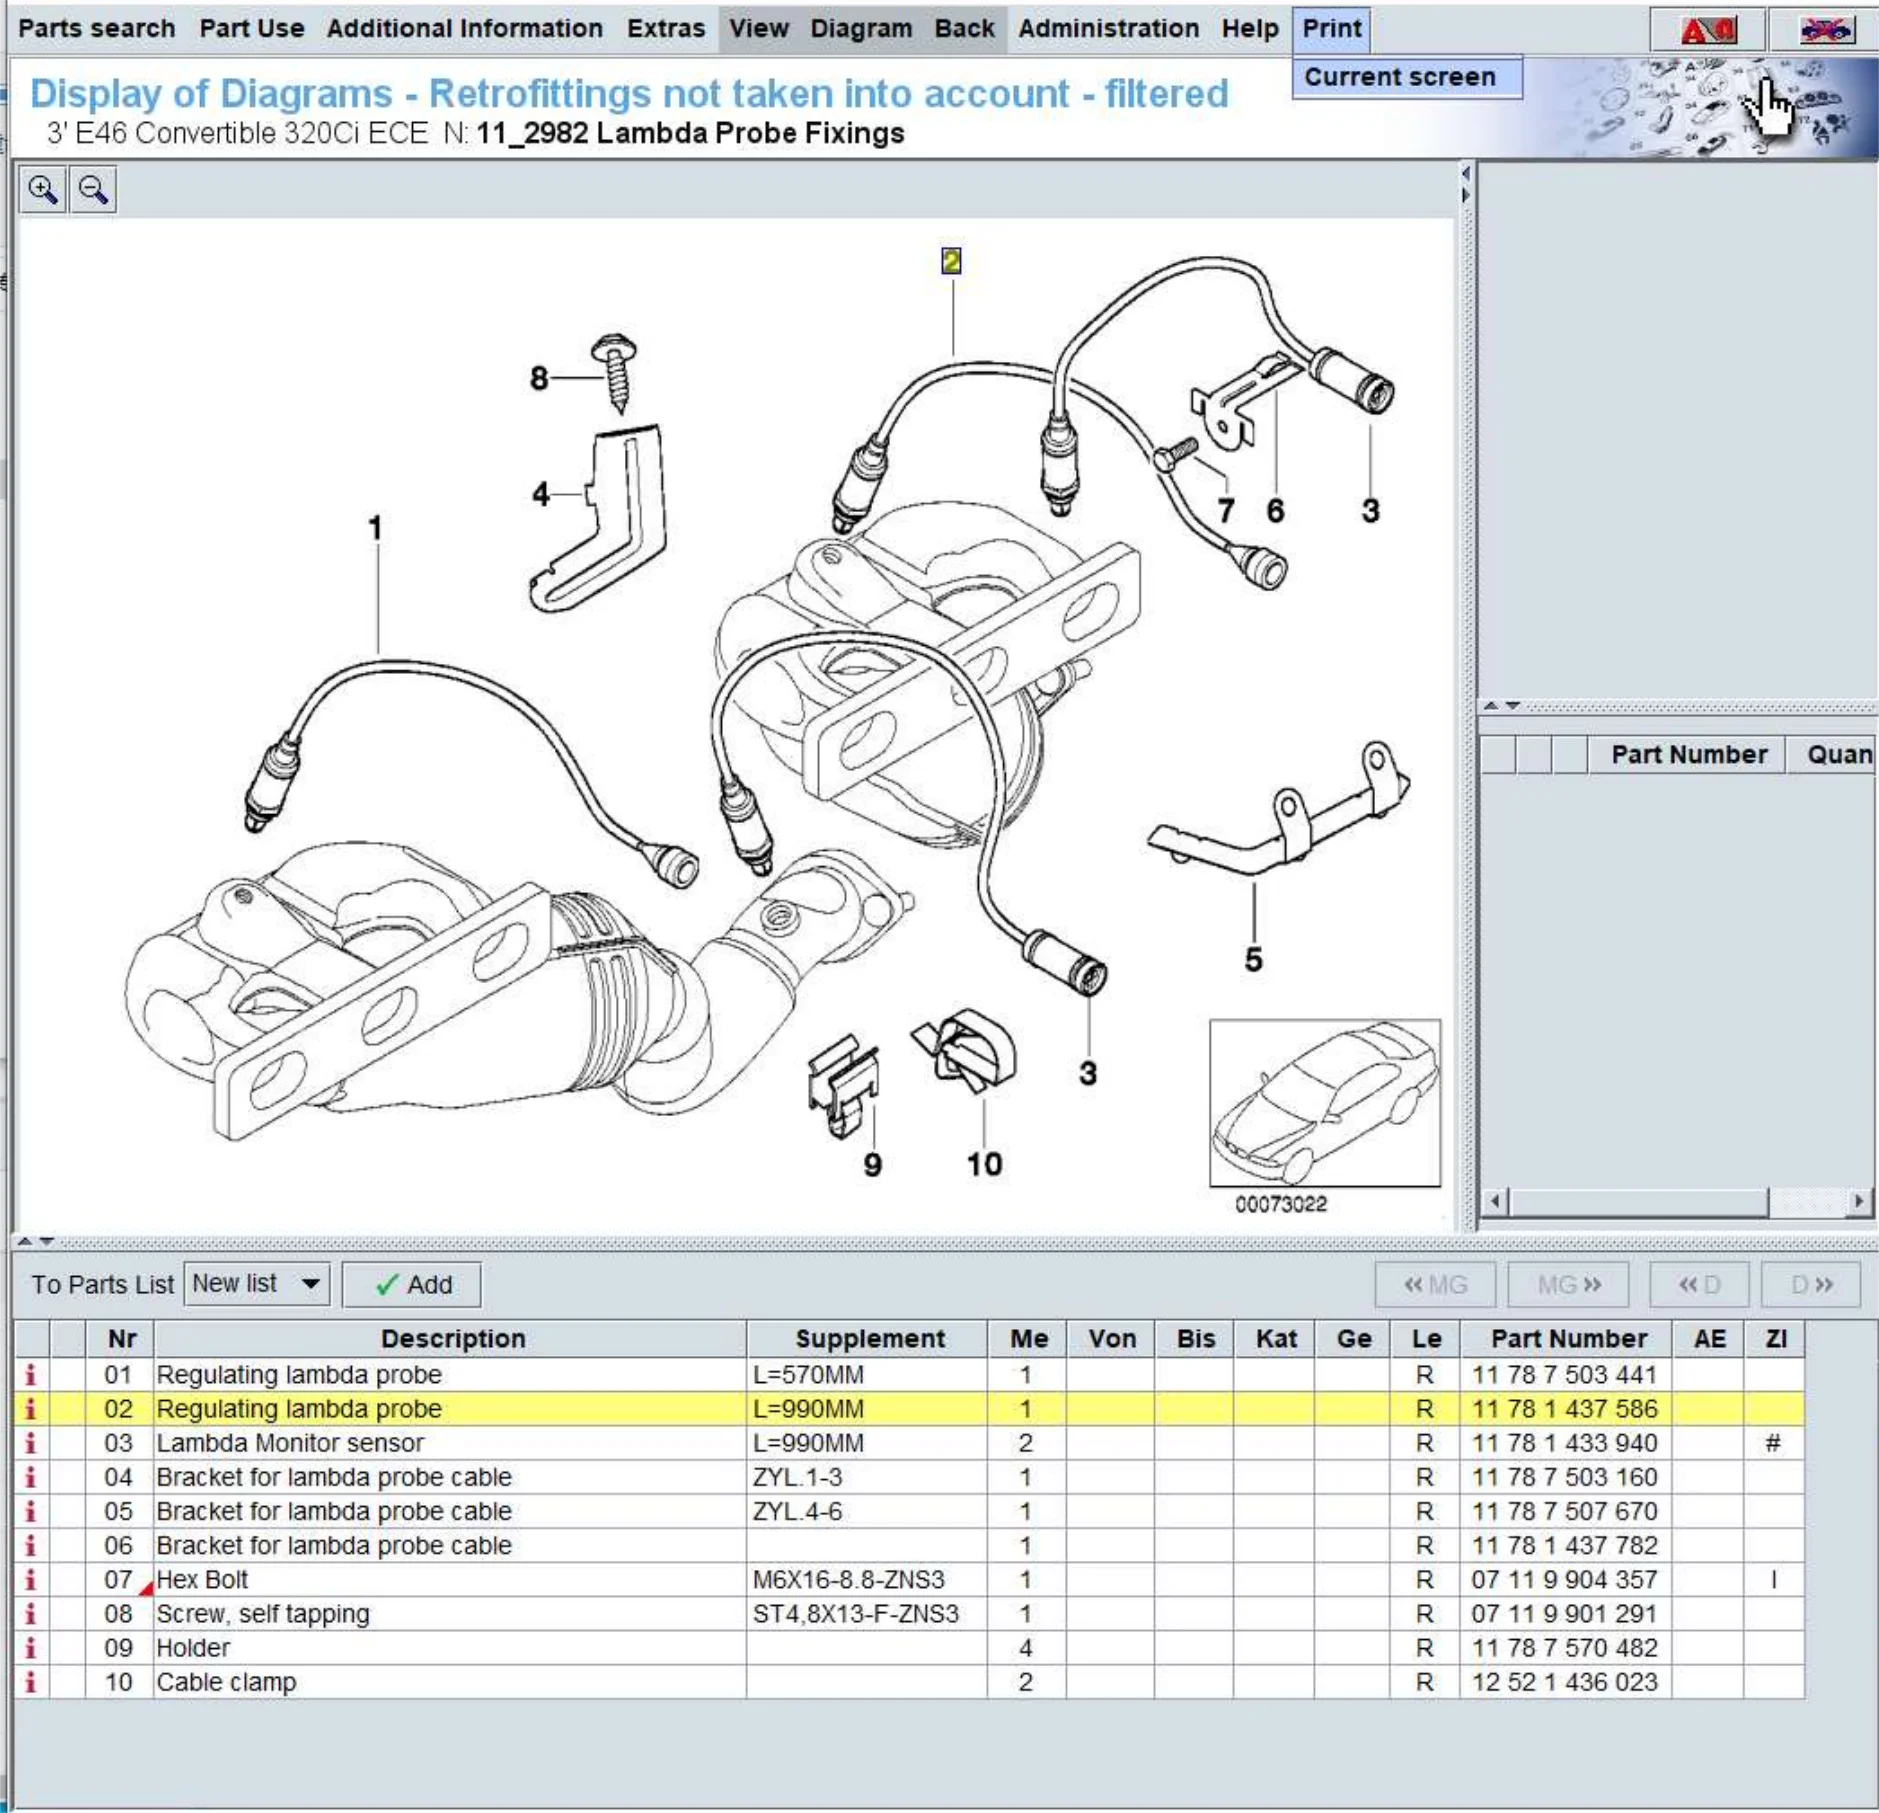Open info icon for row 06 bracket

pyautogui.click(x=31, y=1545)
